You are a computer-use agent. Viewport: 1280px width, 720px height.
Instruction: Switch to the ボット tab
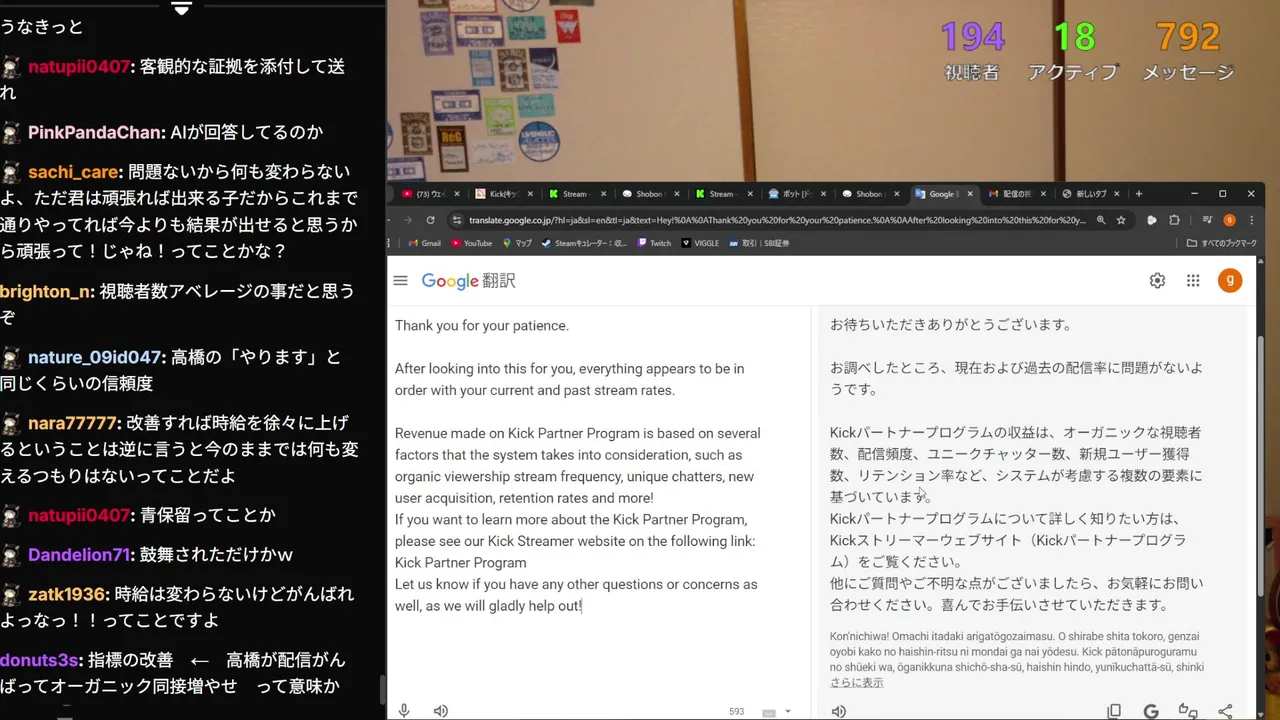pyautogui.click(x=795, y=194)
